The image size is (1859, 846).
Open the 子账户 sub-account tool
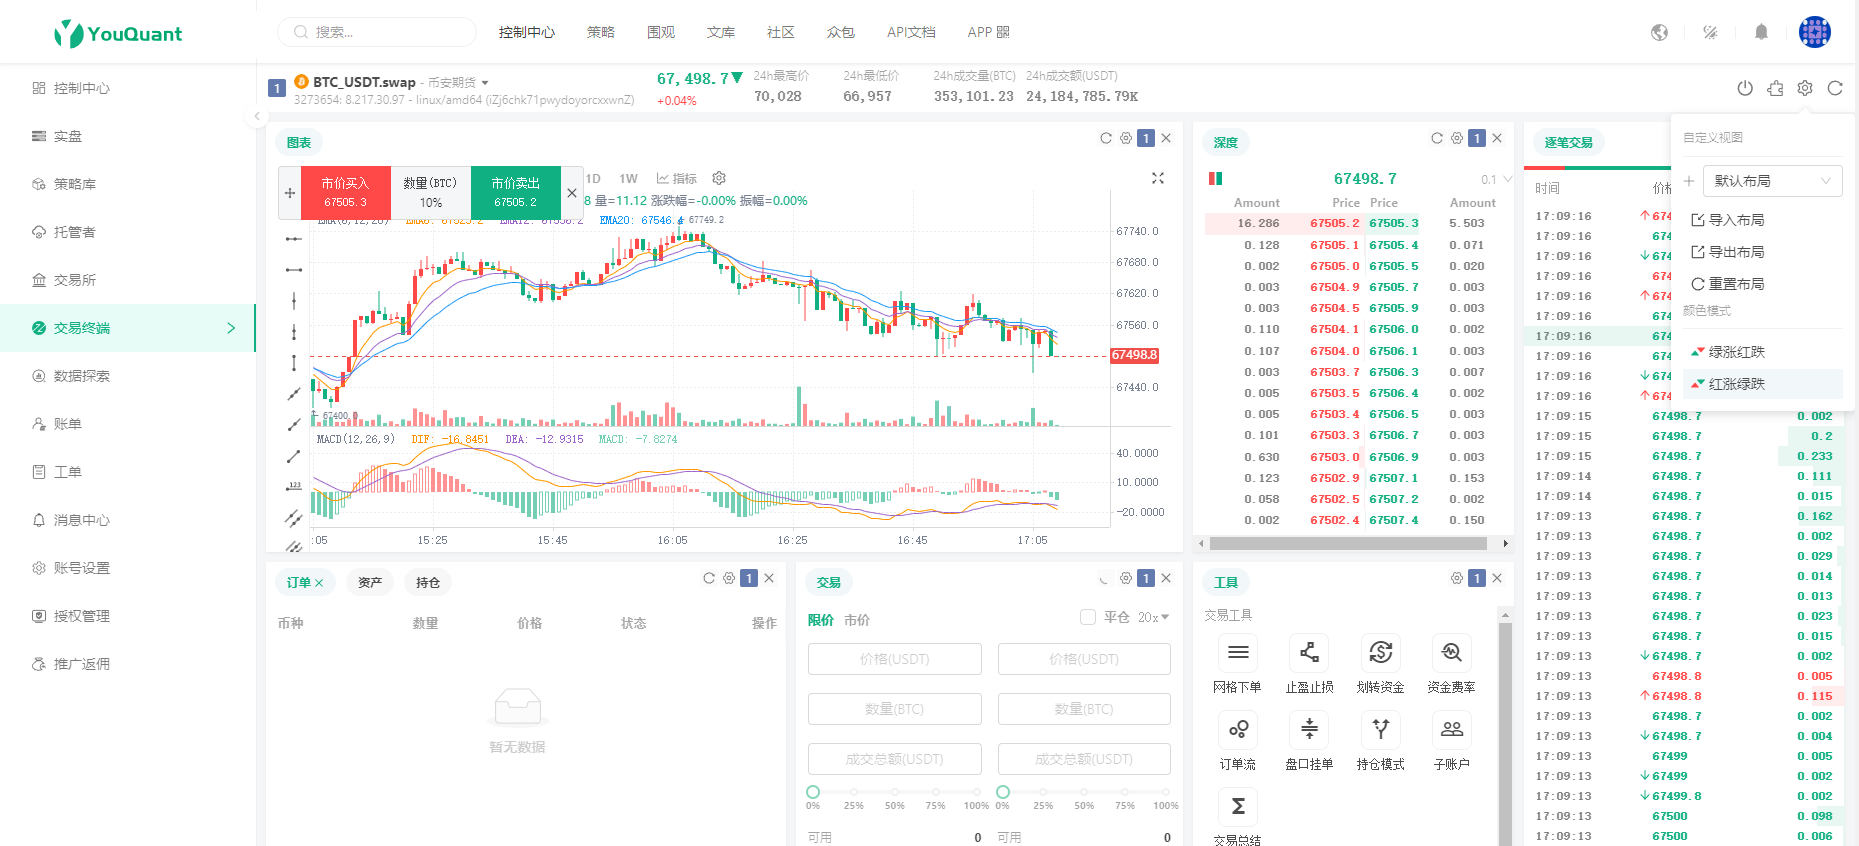coord(1452,730)
